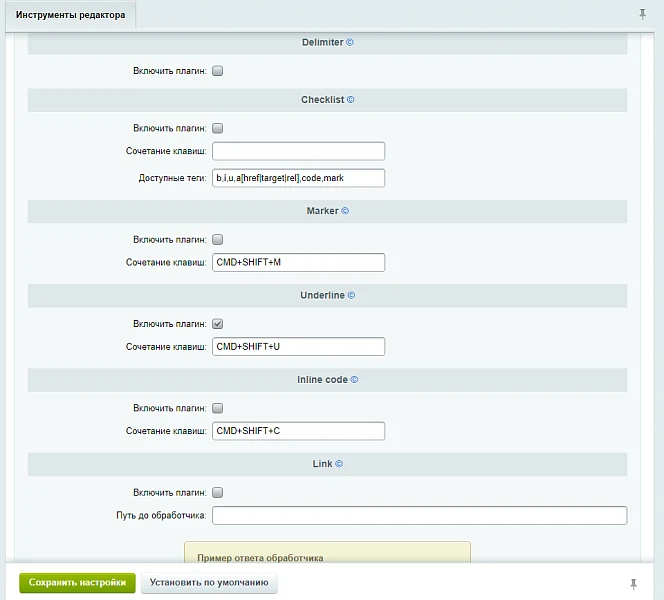Focus the Underline hotkey field CMD+SHIFT+U
This screenshot has height=600, width=664.
[299, 346]
